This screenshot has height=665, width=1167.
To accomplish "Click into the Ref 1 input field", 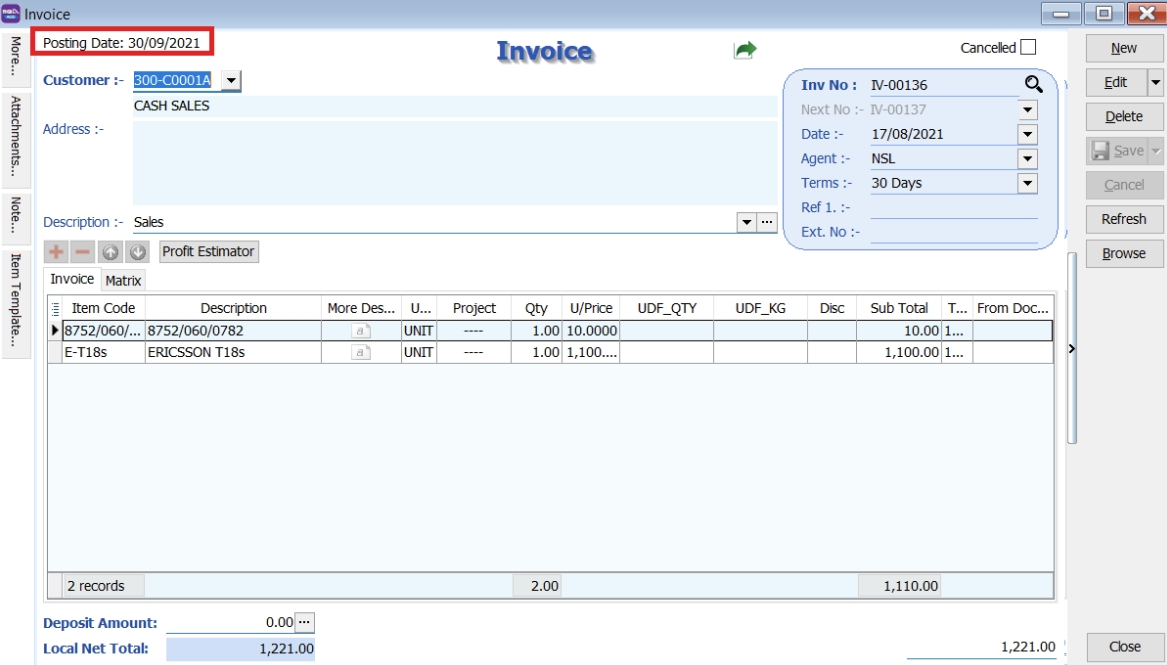I will (953, 208).
